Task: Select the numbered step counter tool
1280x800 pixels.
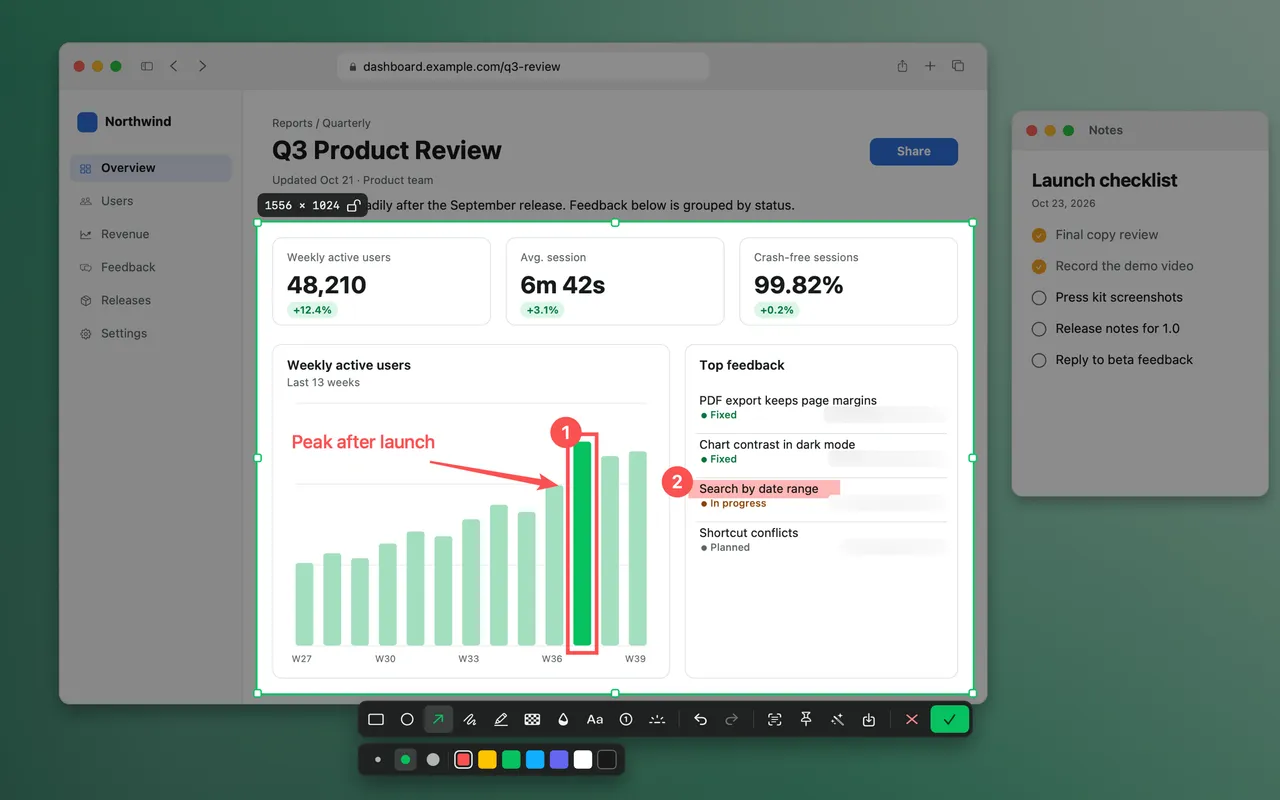Action: [x=626, y=719]
